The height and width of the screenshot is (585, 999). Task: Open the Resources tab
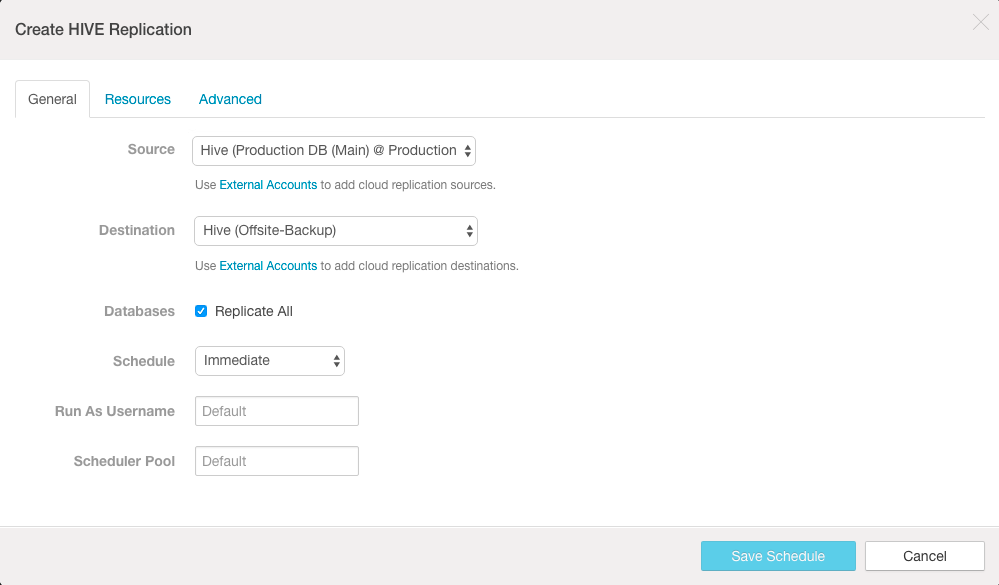pos(138,99)
